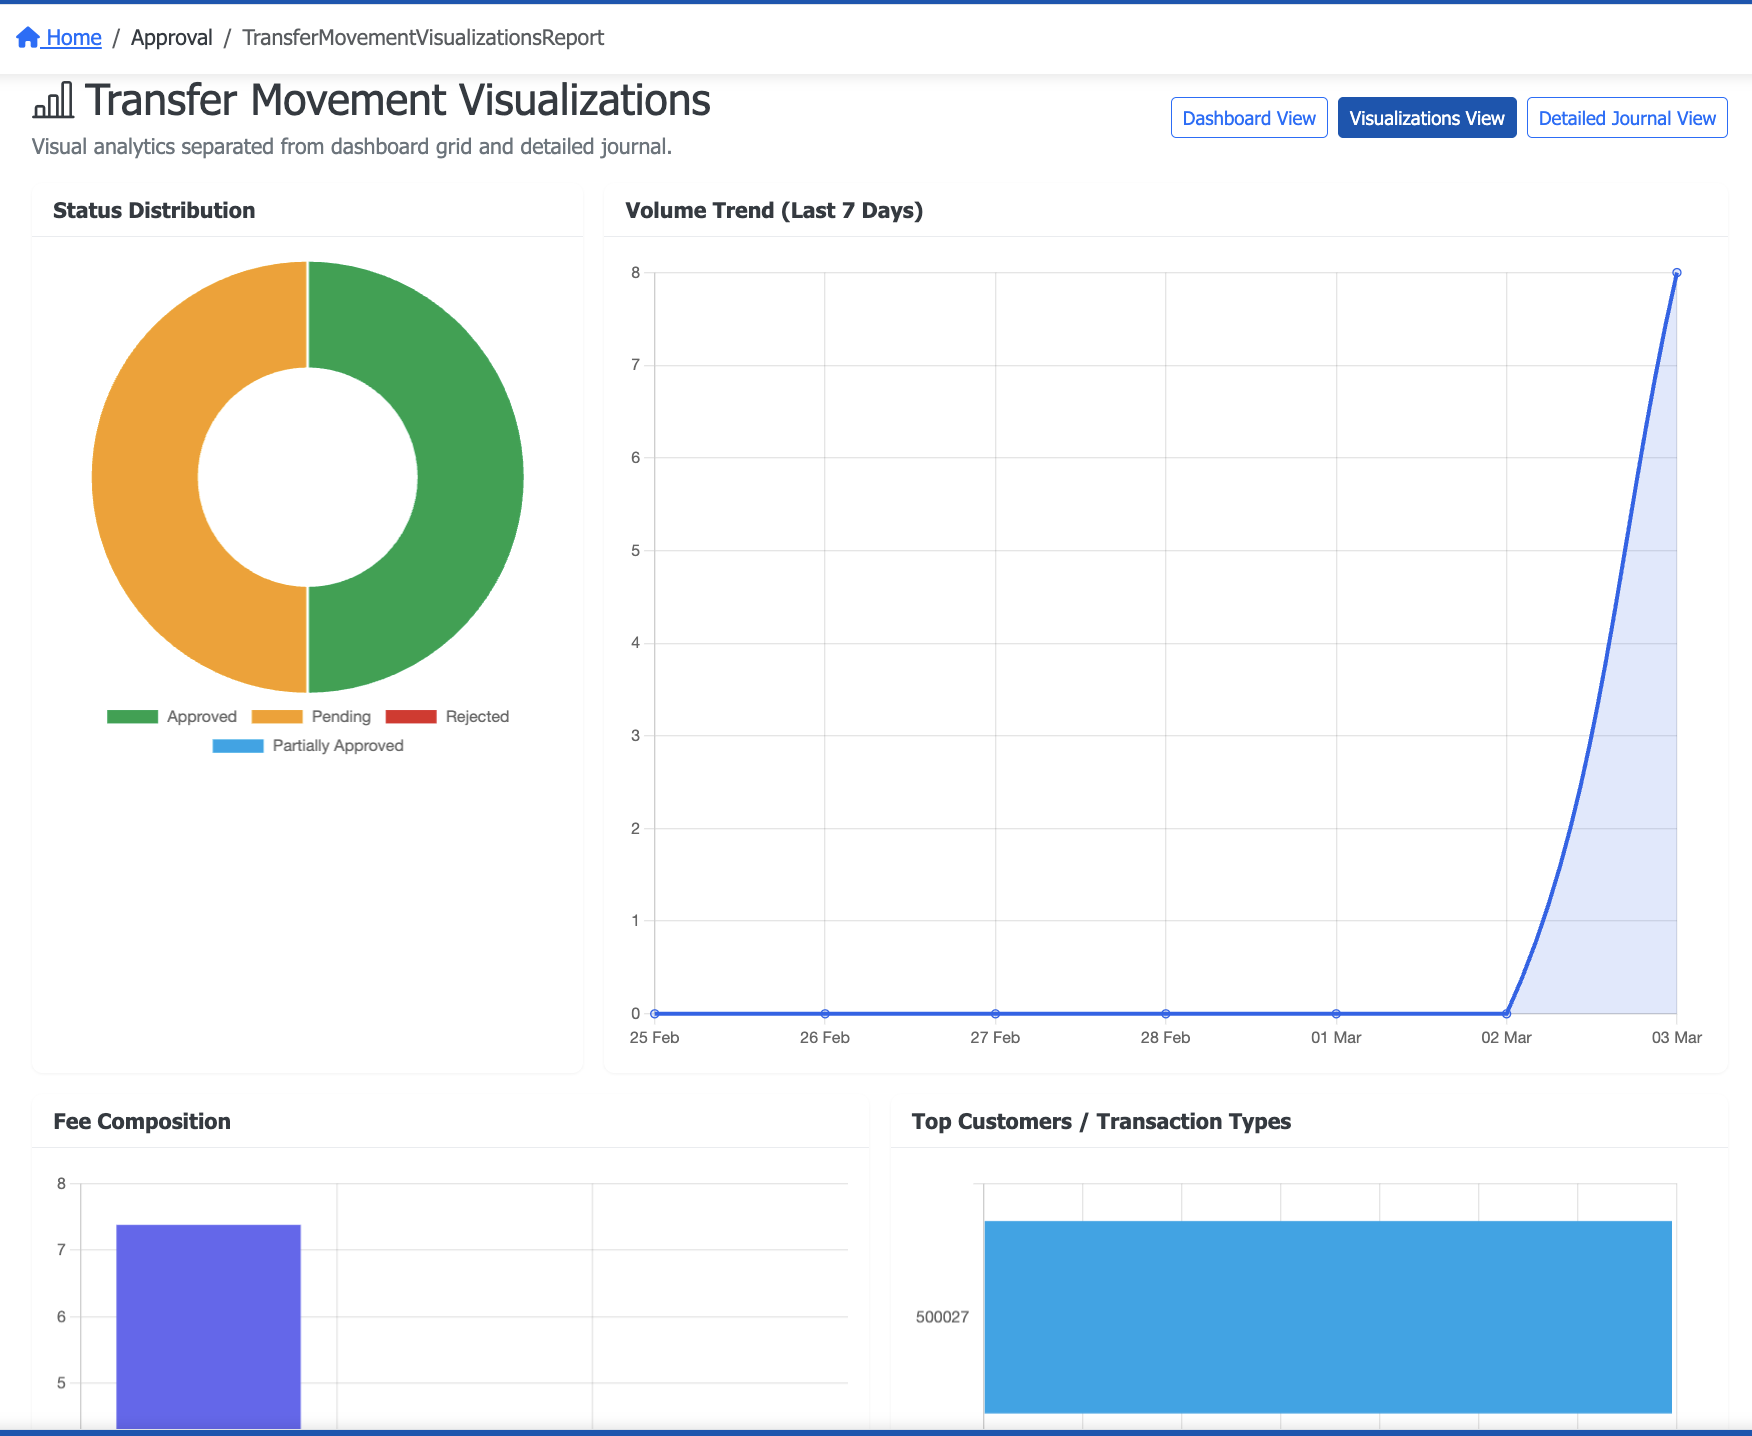Click the 03 Mar peak data point

pos(1676,273)
